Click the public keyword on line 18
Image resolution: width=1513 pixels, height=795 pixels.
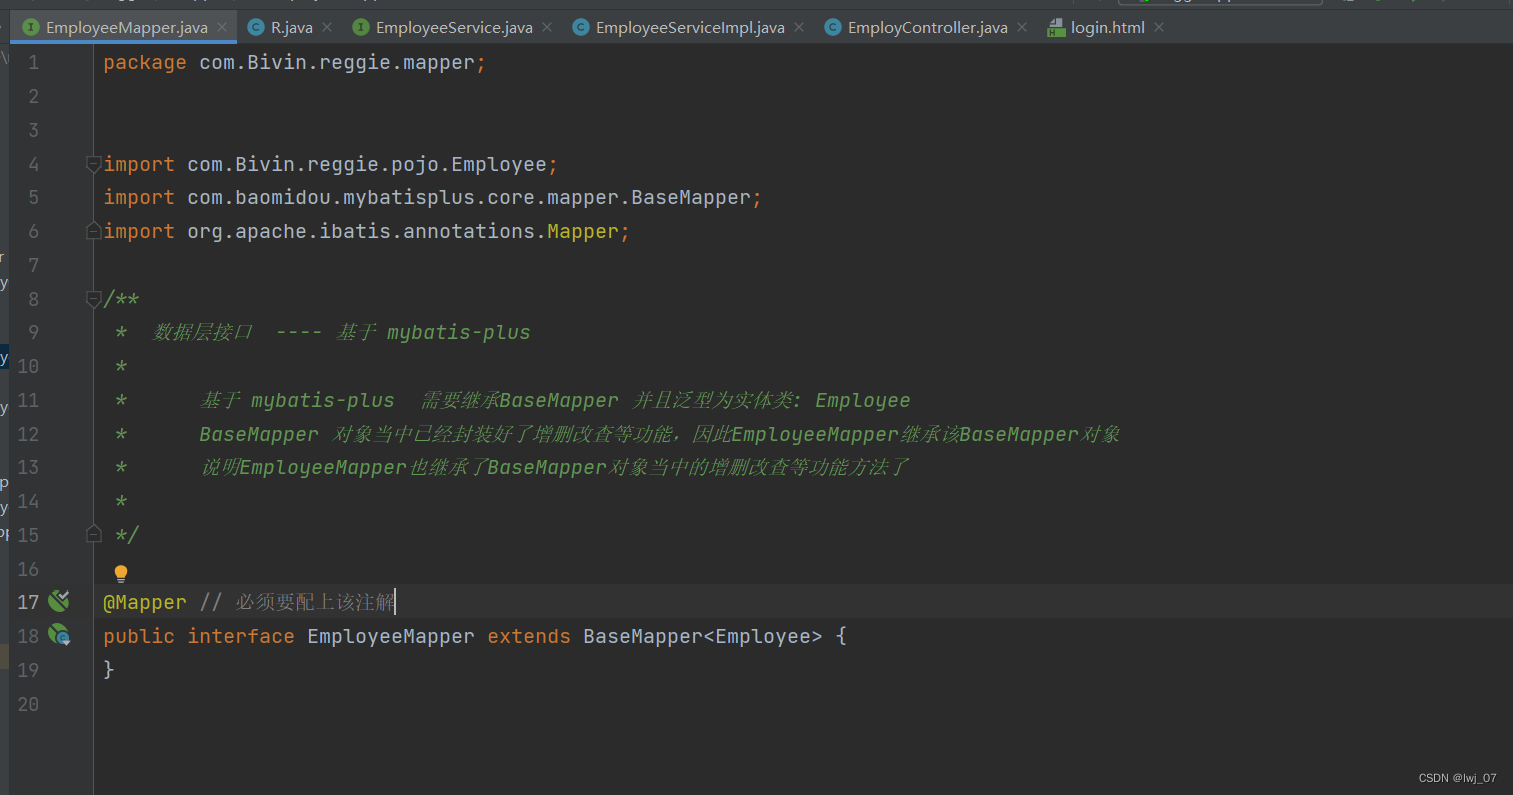(139, 636)
